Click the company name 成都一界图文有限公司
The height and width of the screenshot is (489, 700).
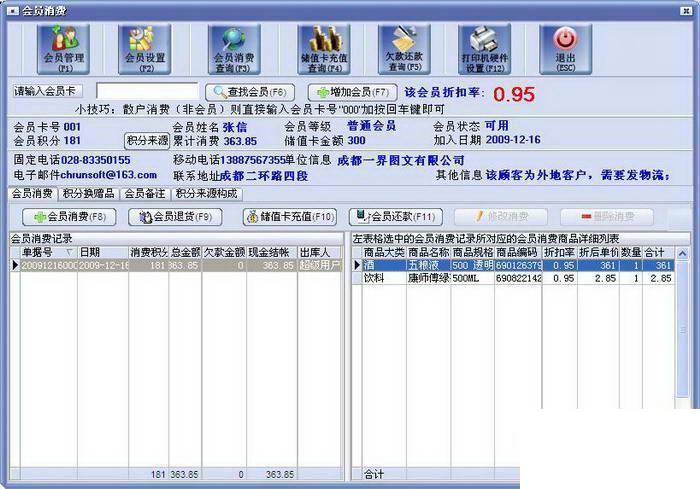401,160
